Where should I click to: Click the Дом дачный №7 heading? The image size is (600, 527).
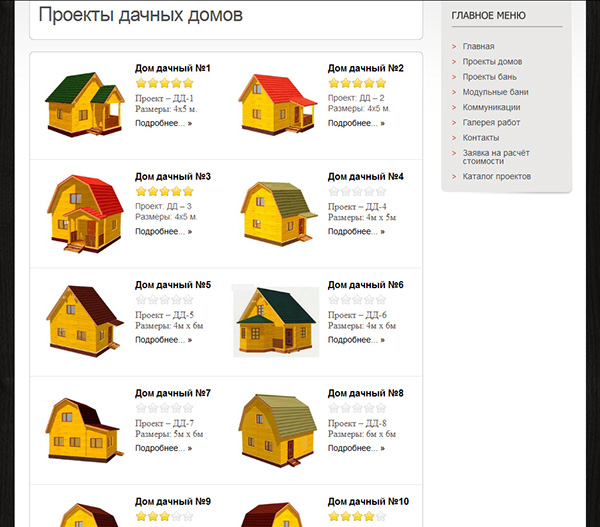click(173, 393)
